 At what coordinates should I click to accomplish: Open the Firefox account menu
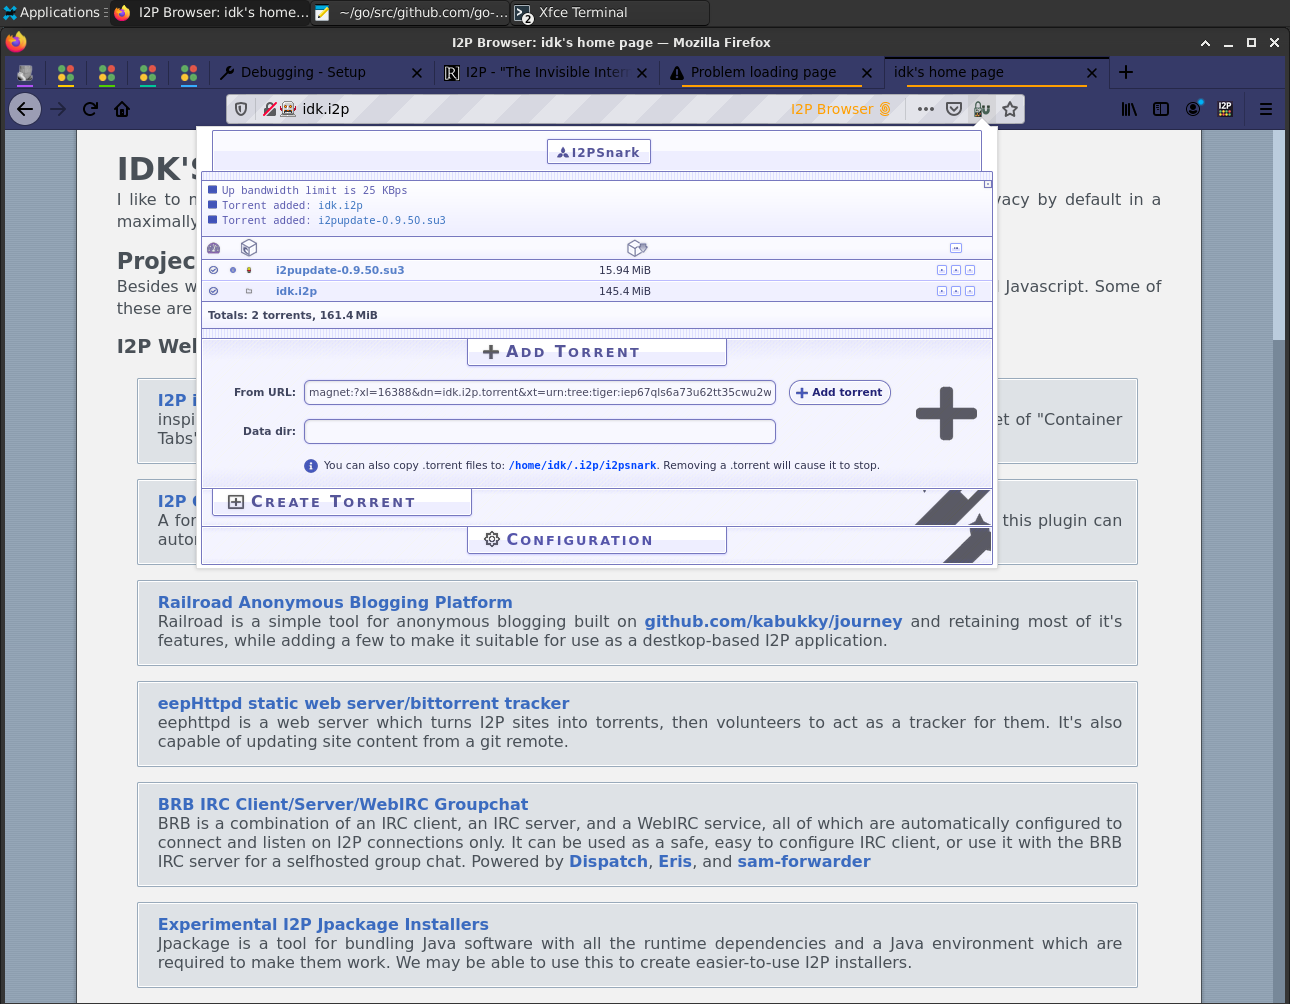pos(1193,109)
